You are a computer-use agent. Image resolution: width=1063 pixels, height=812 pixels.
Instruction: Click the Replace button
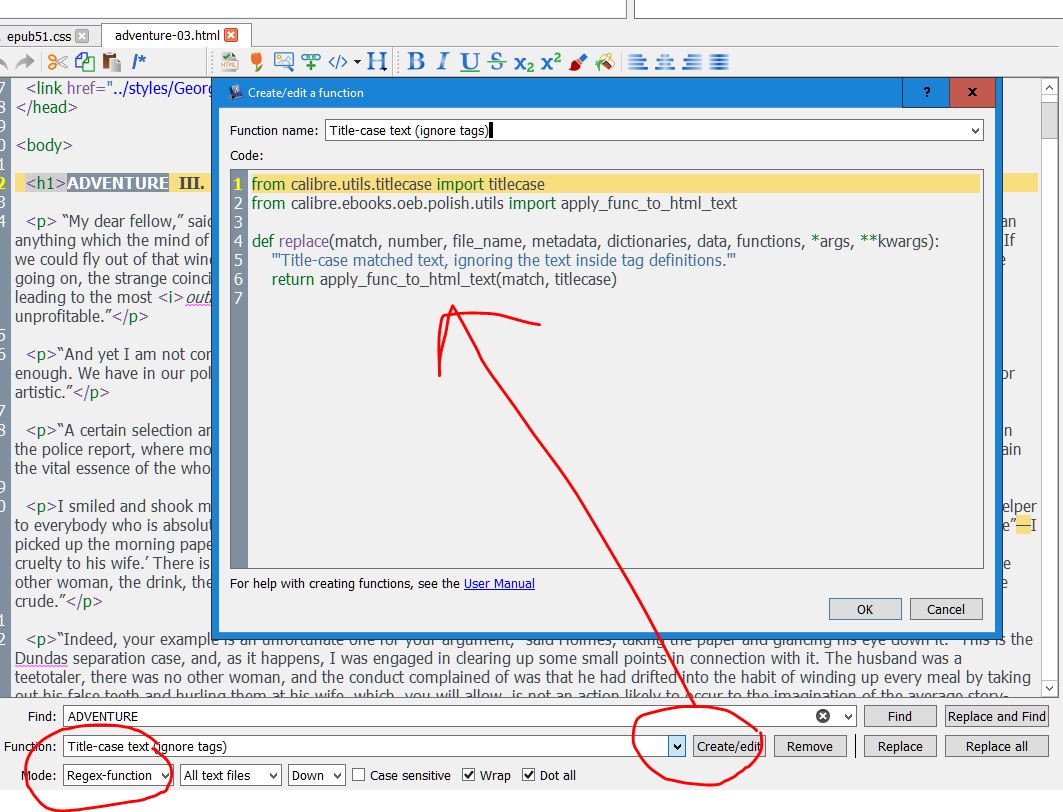[x=900, y=746]
